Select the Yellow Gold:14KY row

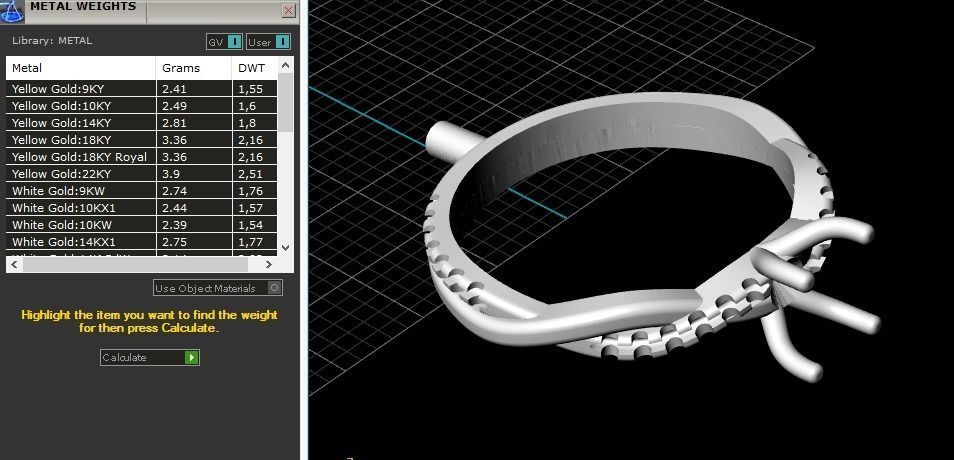pyautogui.click(x=142, y=123)
